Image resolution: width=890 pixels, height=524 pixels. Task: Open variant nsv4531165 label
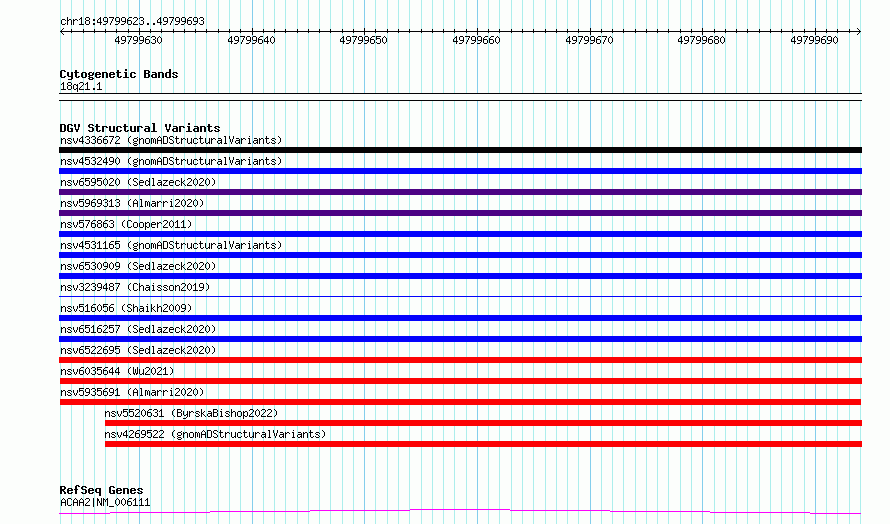171,245
